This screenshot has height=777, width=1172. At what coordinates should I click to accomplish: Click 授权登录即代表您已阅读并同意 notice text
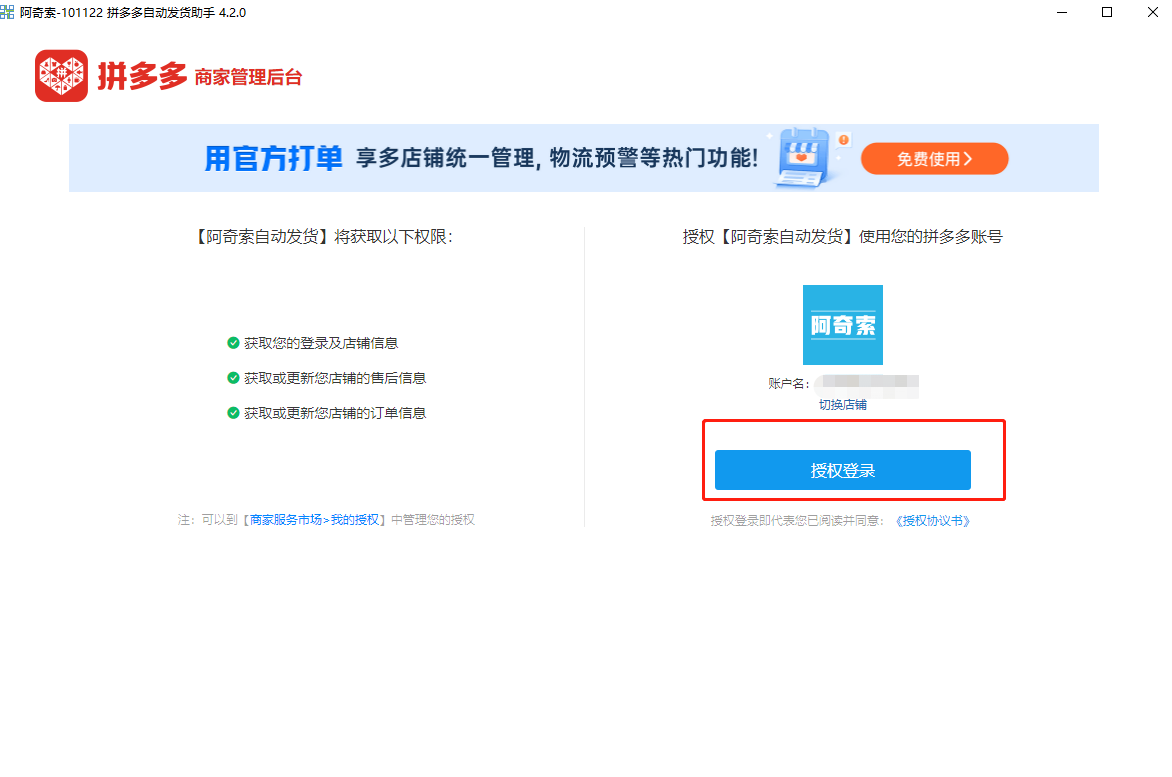[x=797, y=521]
